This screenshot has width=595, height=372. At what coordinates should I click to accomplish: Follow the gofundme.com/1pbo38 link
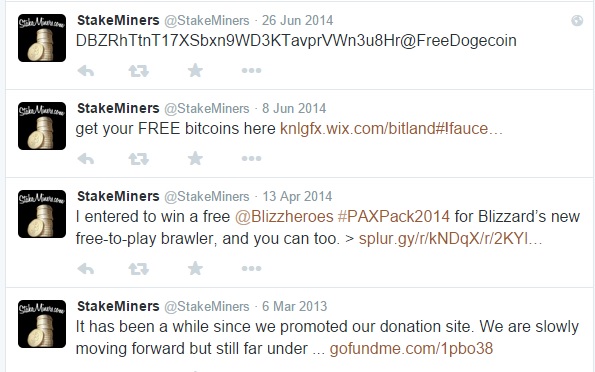pyautogui.click(x=411, y=348)
